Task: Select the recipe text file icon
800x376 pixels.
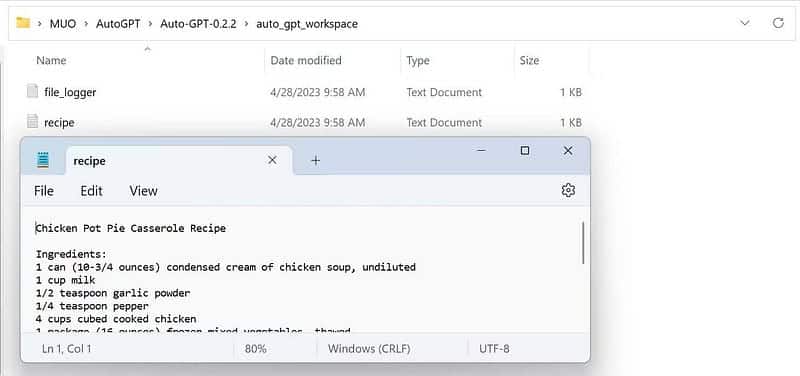Action: pos(32,121)
